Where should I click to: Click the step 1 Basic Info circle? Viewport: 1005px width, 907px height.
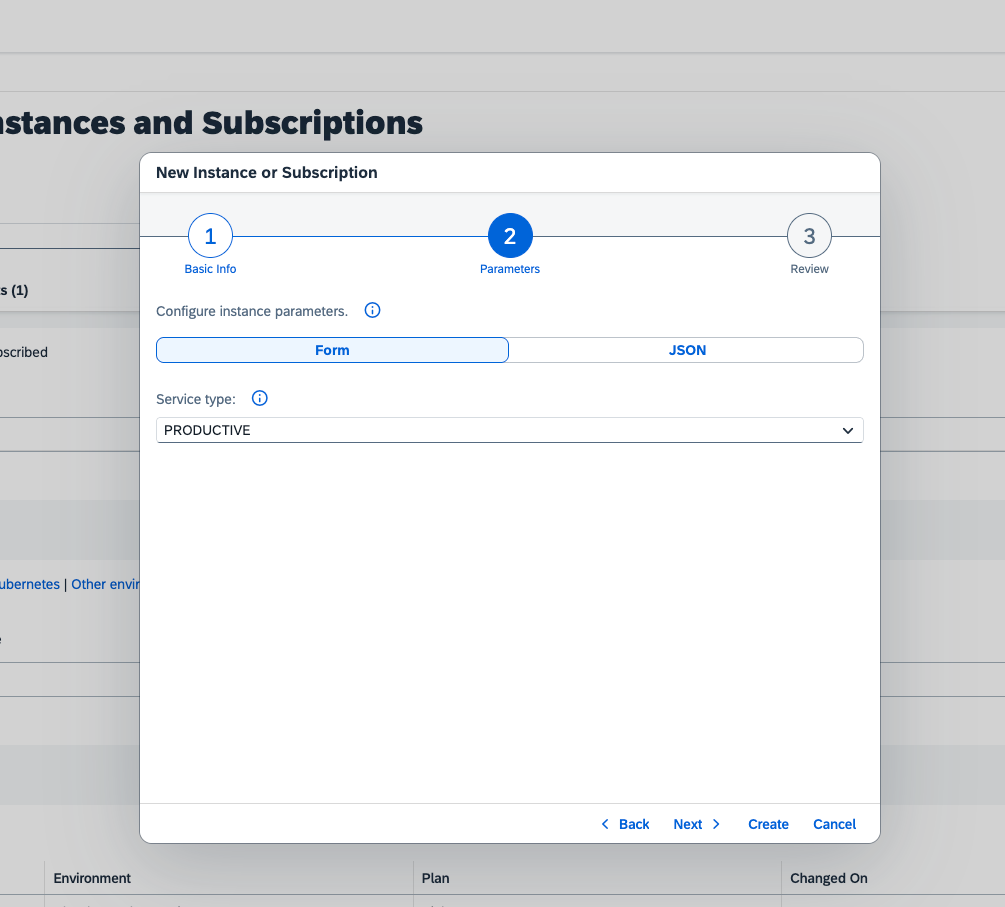point(210,237)
